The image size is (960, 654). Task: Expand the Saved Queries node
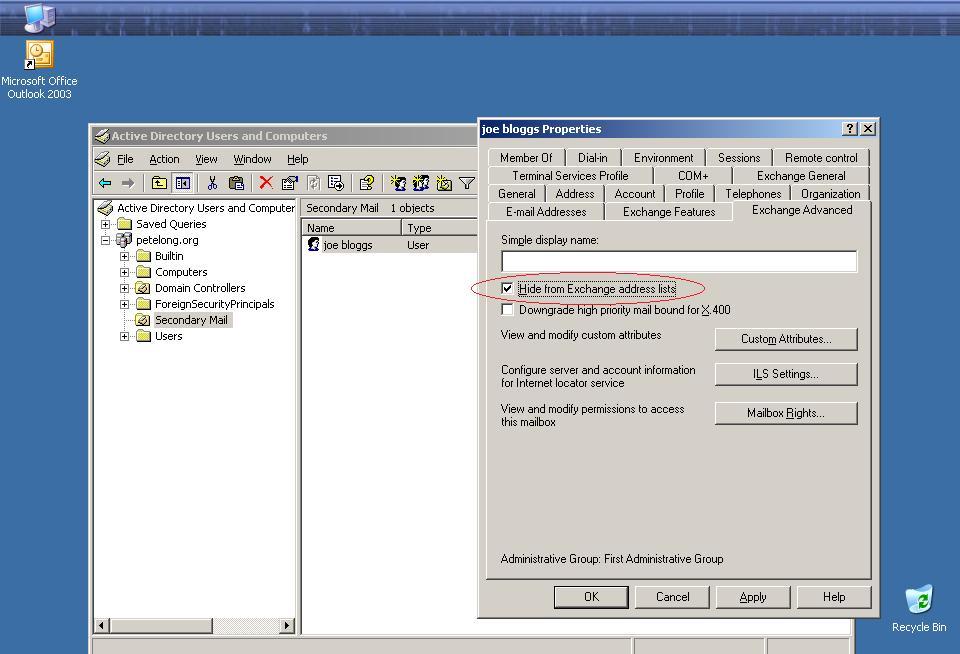pos(105,224)
